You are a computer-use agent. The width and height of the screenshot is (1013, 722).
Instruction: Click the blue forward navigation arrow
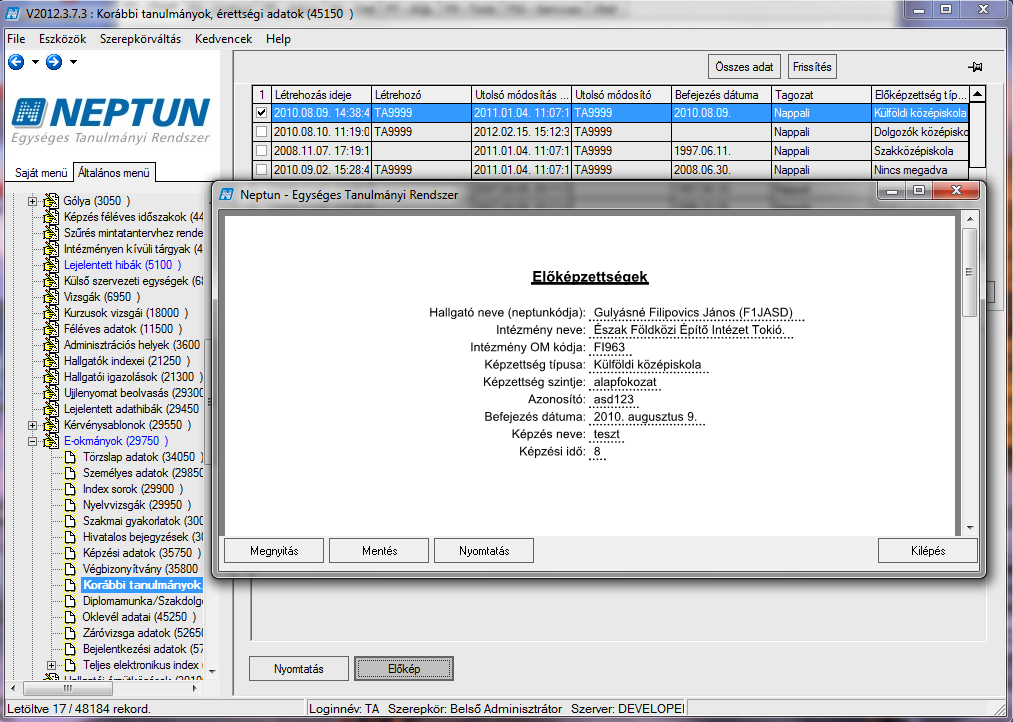[54, 62]
